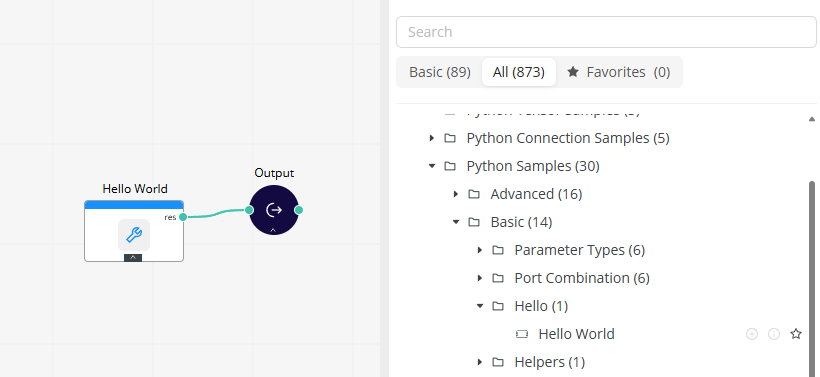Screen dimensions: 820x377
Task: Click the Hello World node blue header bar
Action: (134, 205)
